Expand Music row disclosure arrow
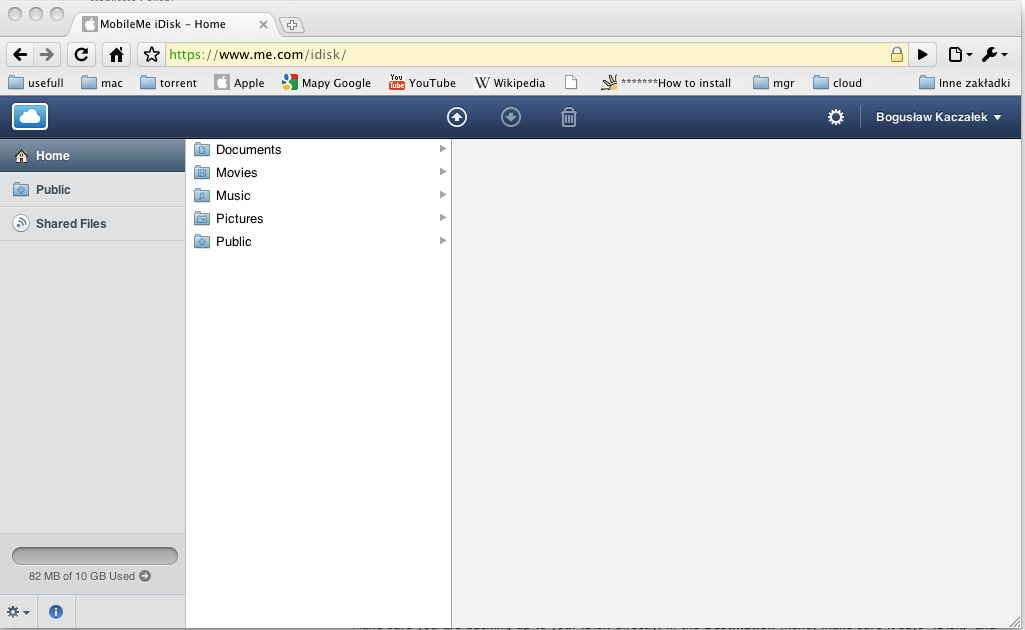This screenshot has height=630, width=1025. click(x=443, y=195)
